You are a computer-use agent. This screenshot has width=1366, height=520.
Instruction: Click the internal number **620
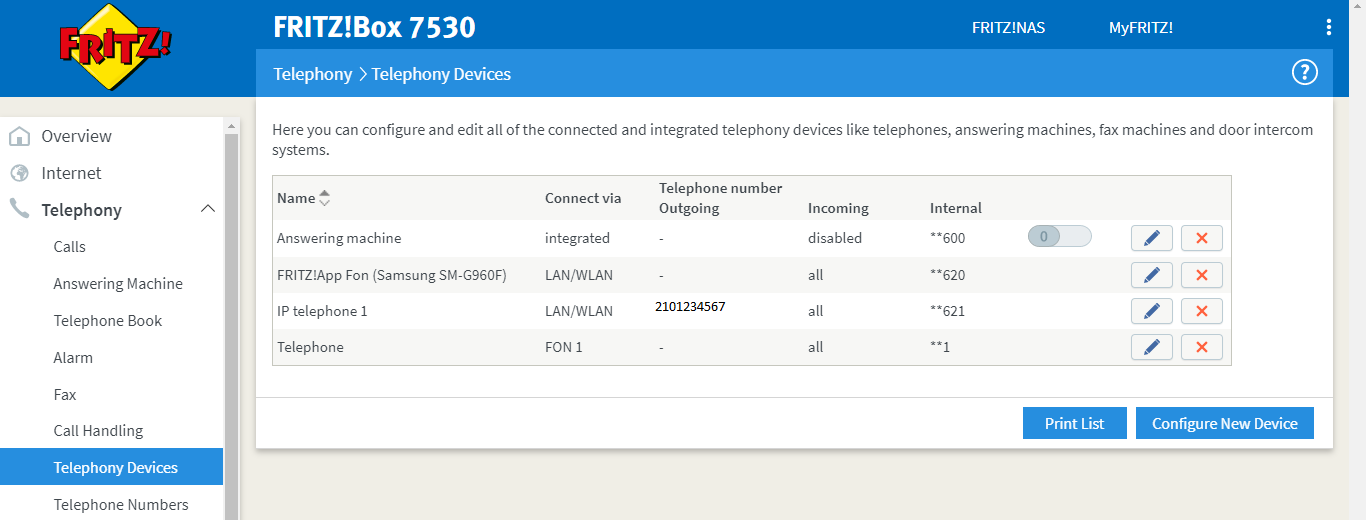point(948,275)
